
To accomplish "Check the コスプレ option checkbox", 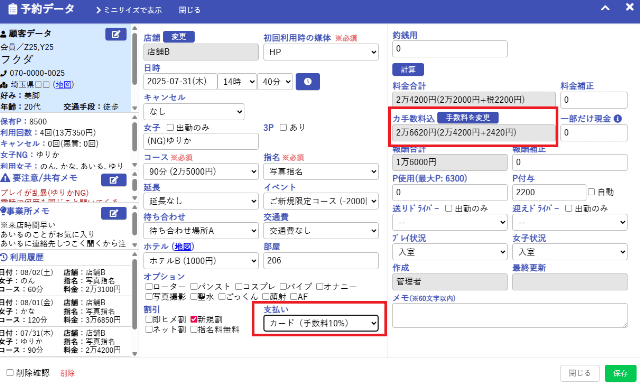I will 238,286.
